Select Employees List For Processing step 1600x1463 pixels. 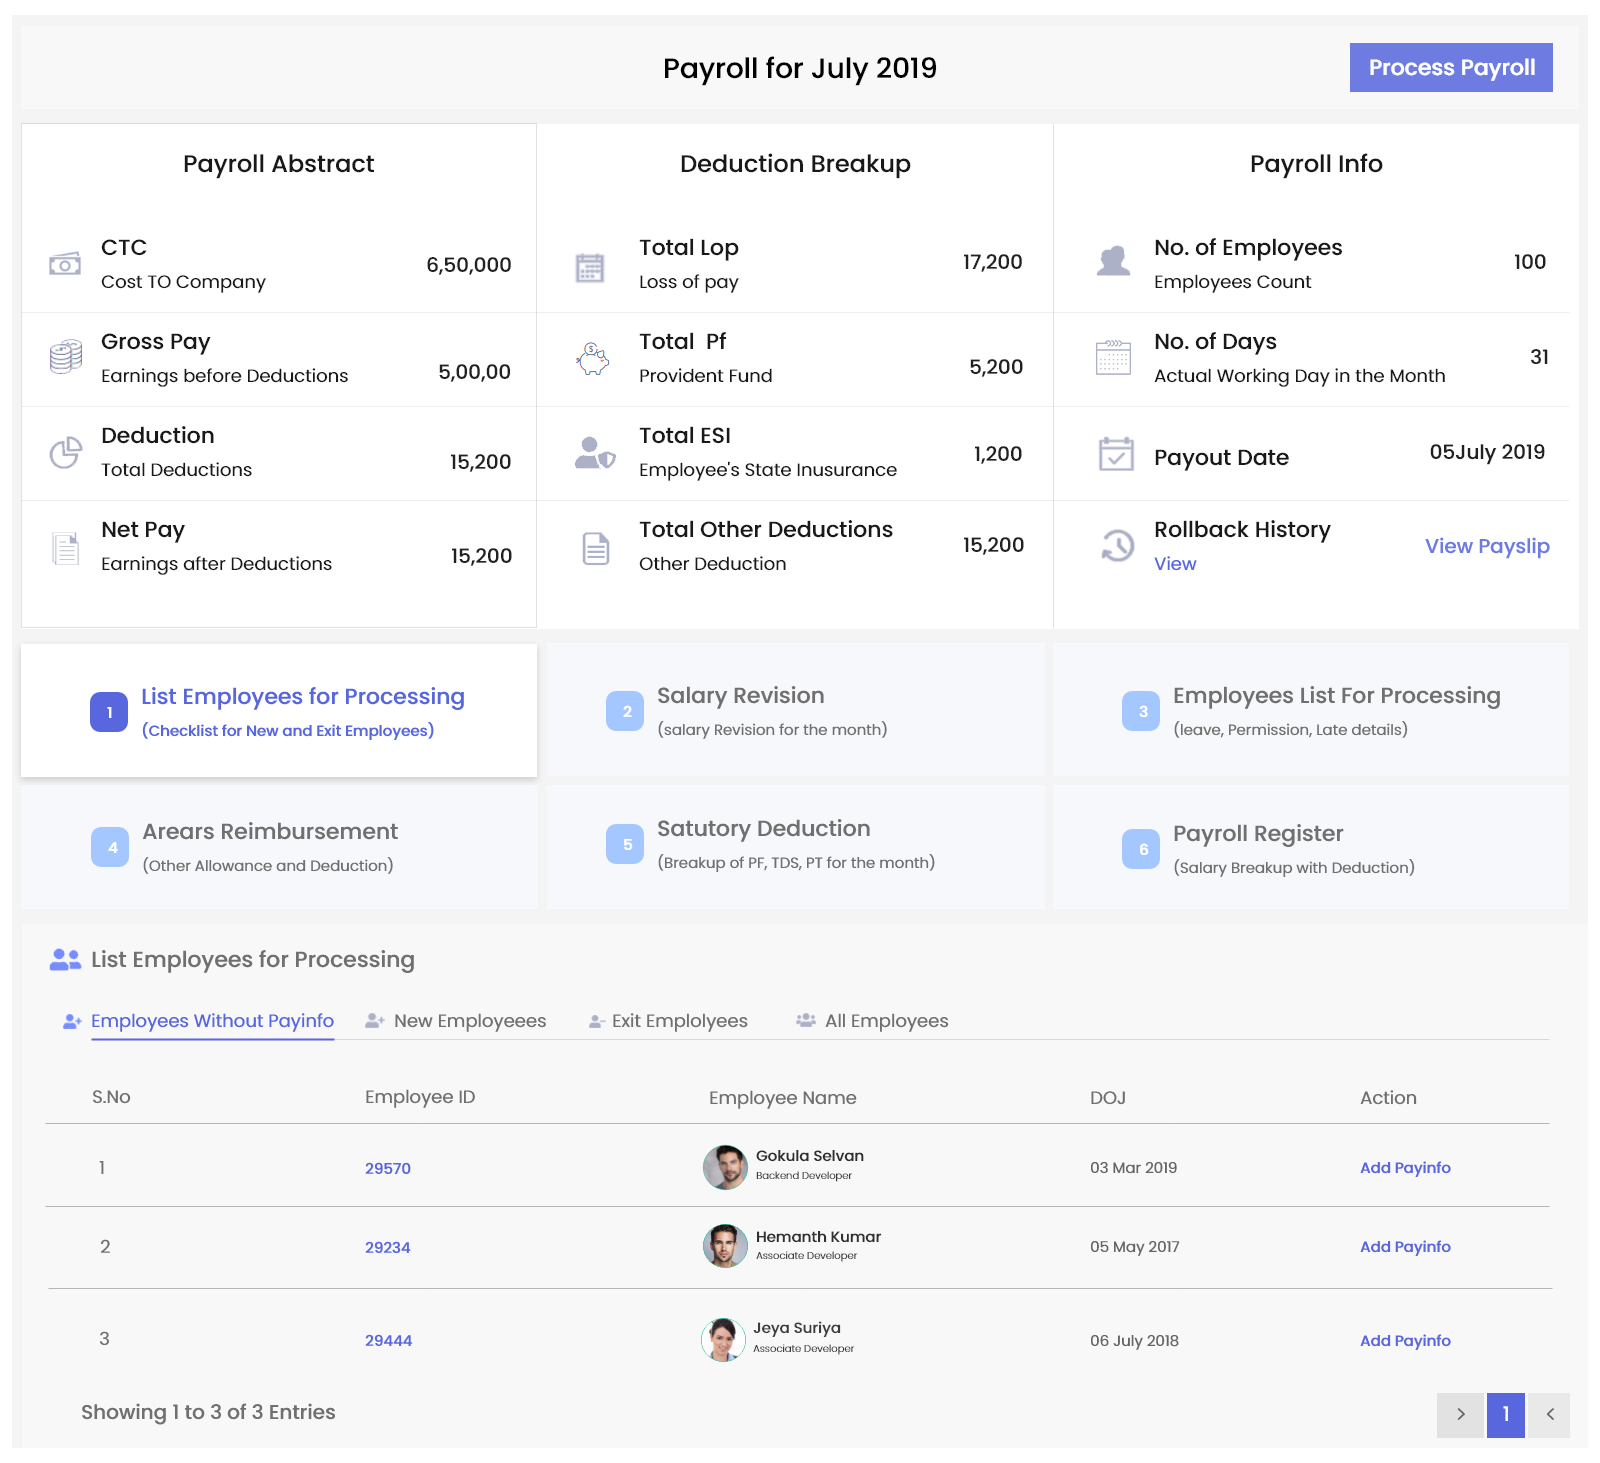(1311, 711)
